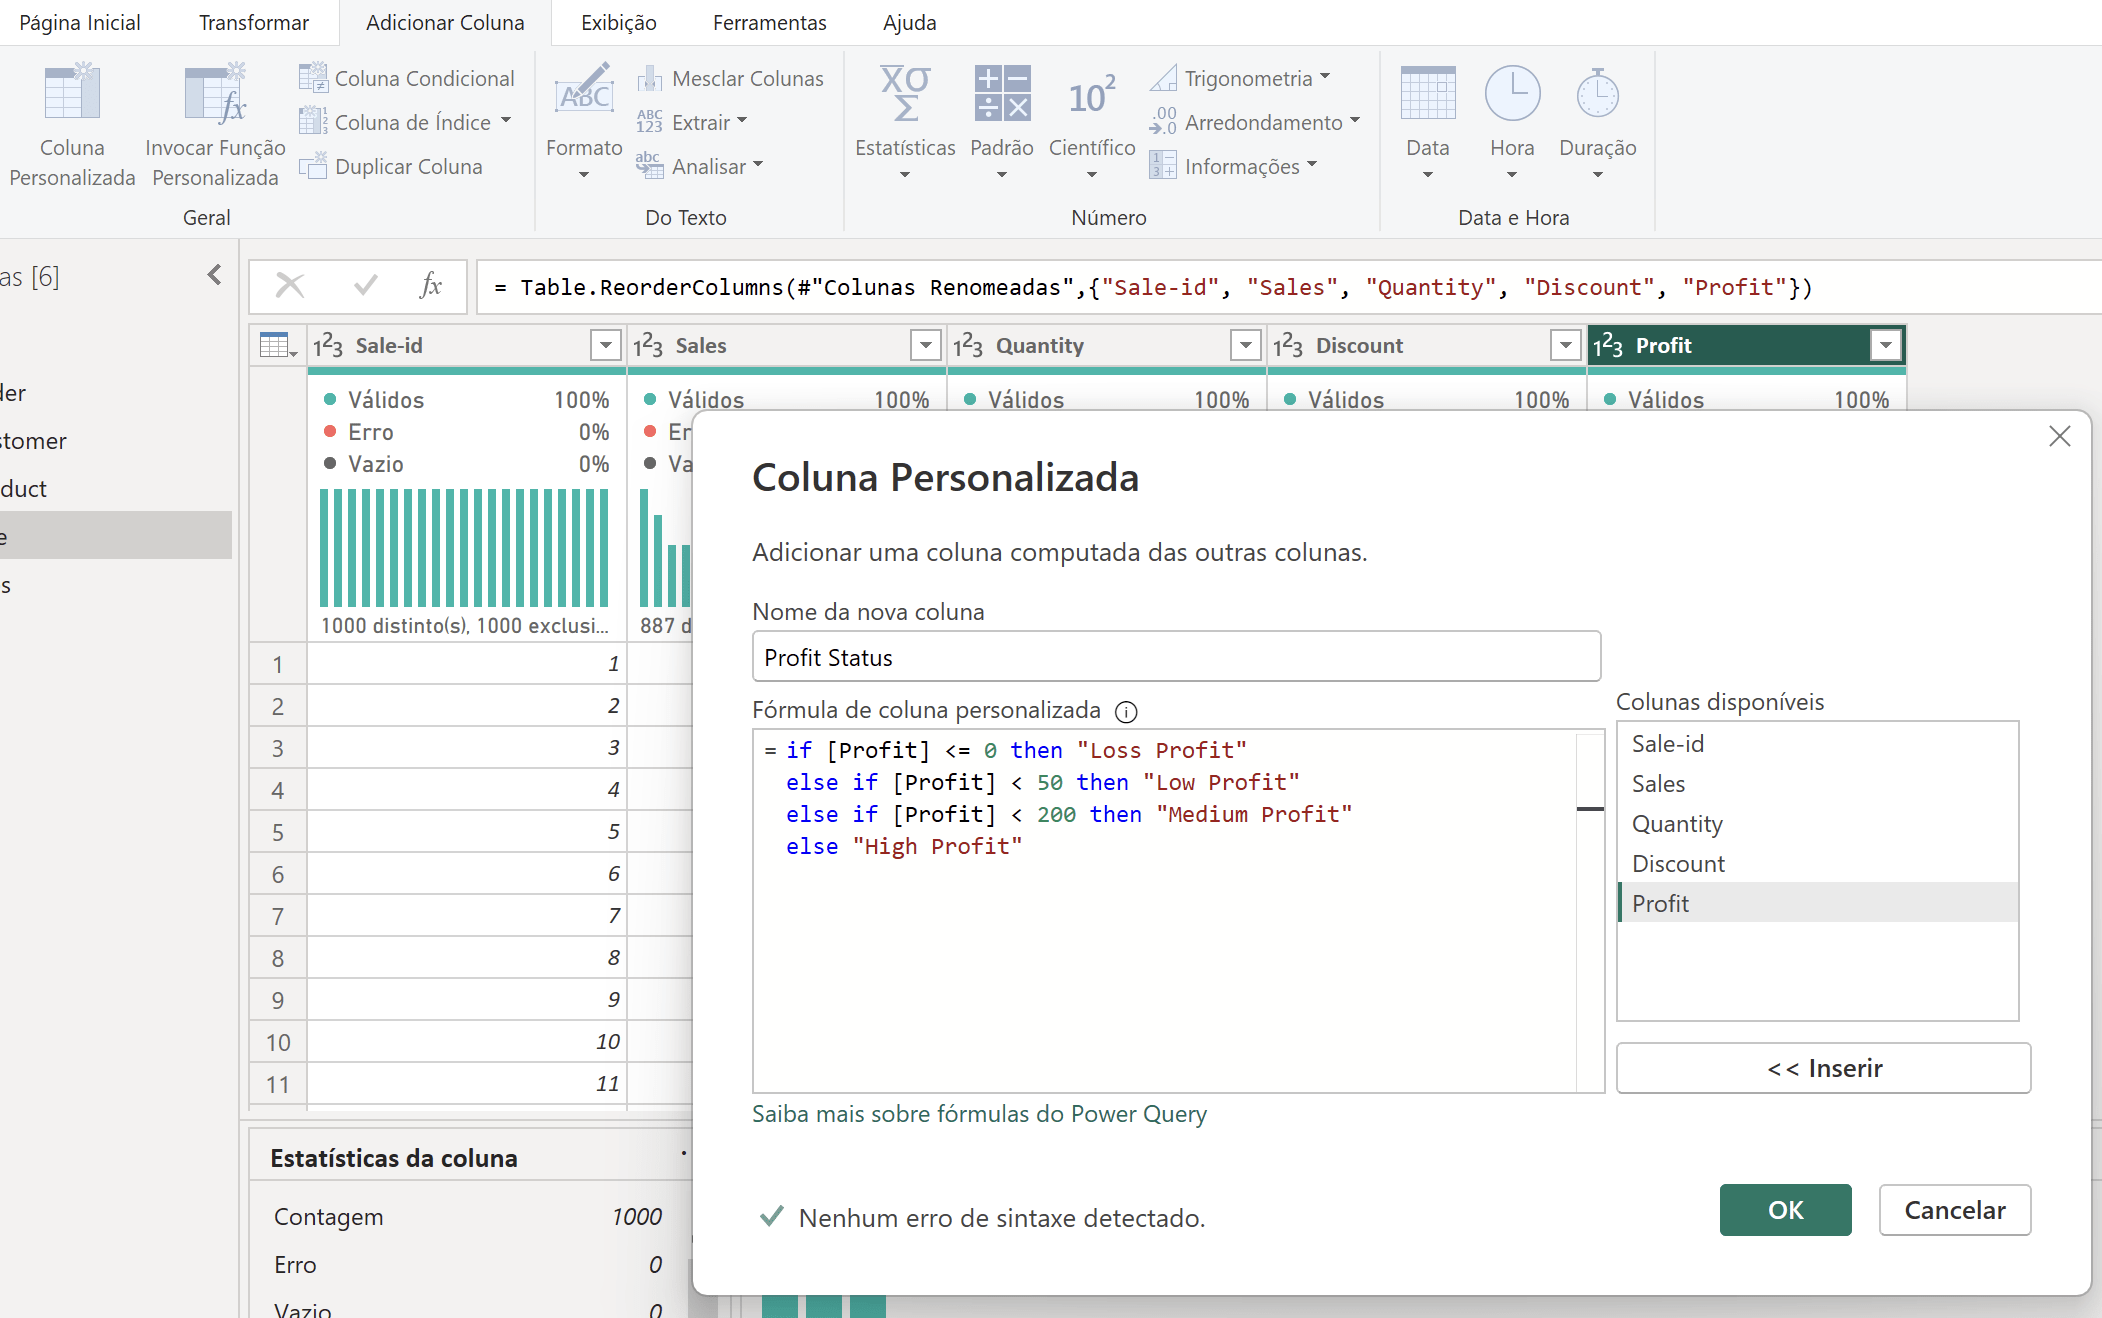2102x1318 pixels.
Task: Expand the Coluna de Índice dropdown
Action: coord(506,121)
